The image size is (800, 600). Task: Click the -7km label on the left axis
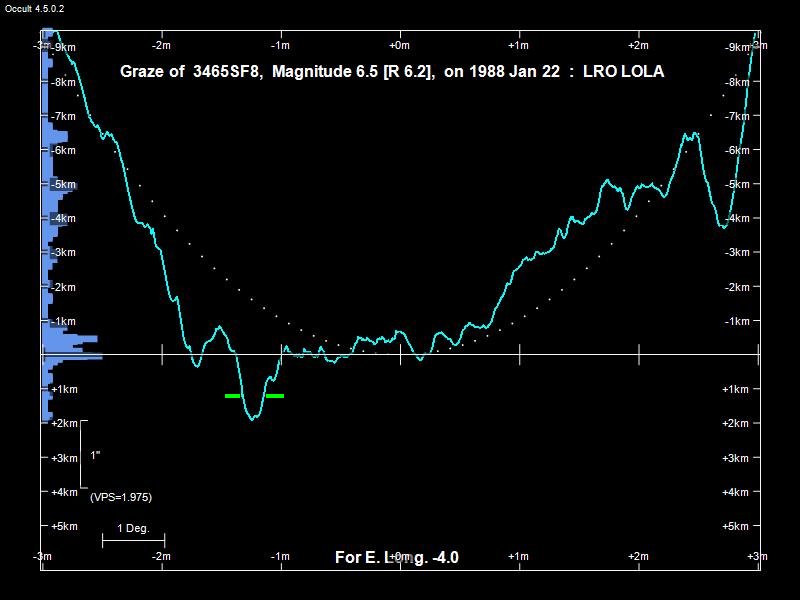pyautogui.click(x=63, y=116)
